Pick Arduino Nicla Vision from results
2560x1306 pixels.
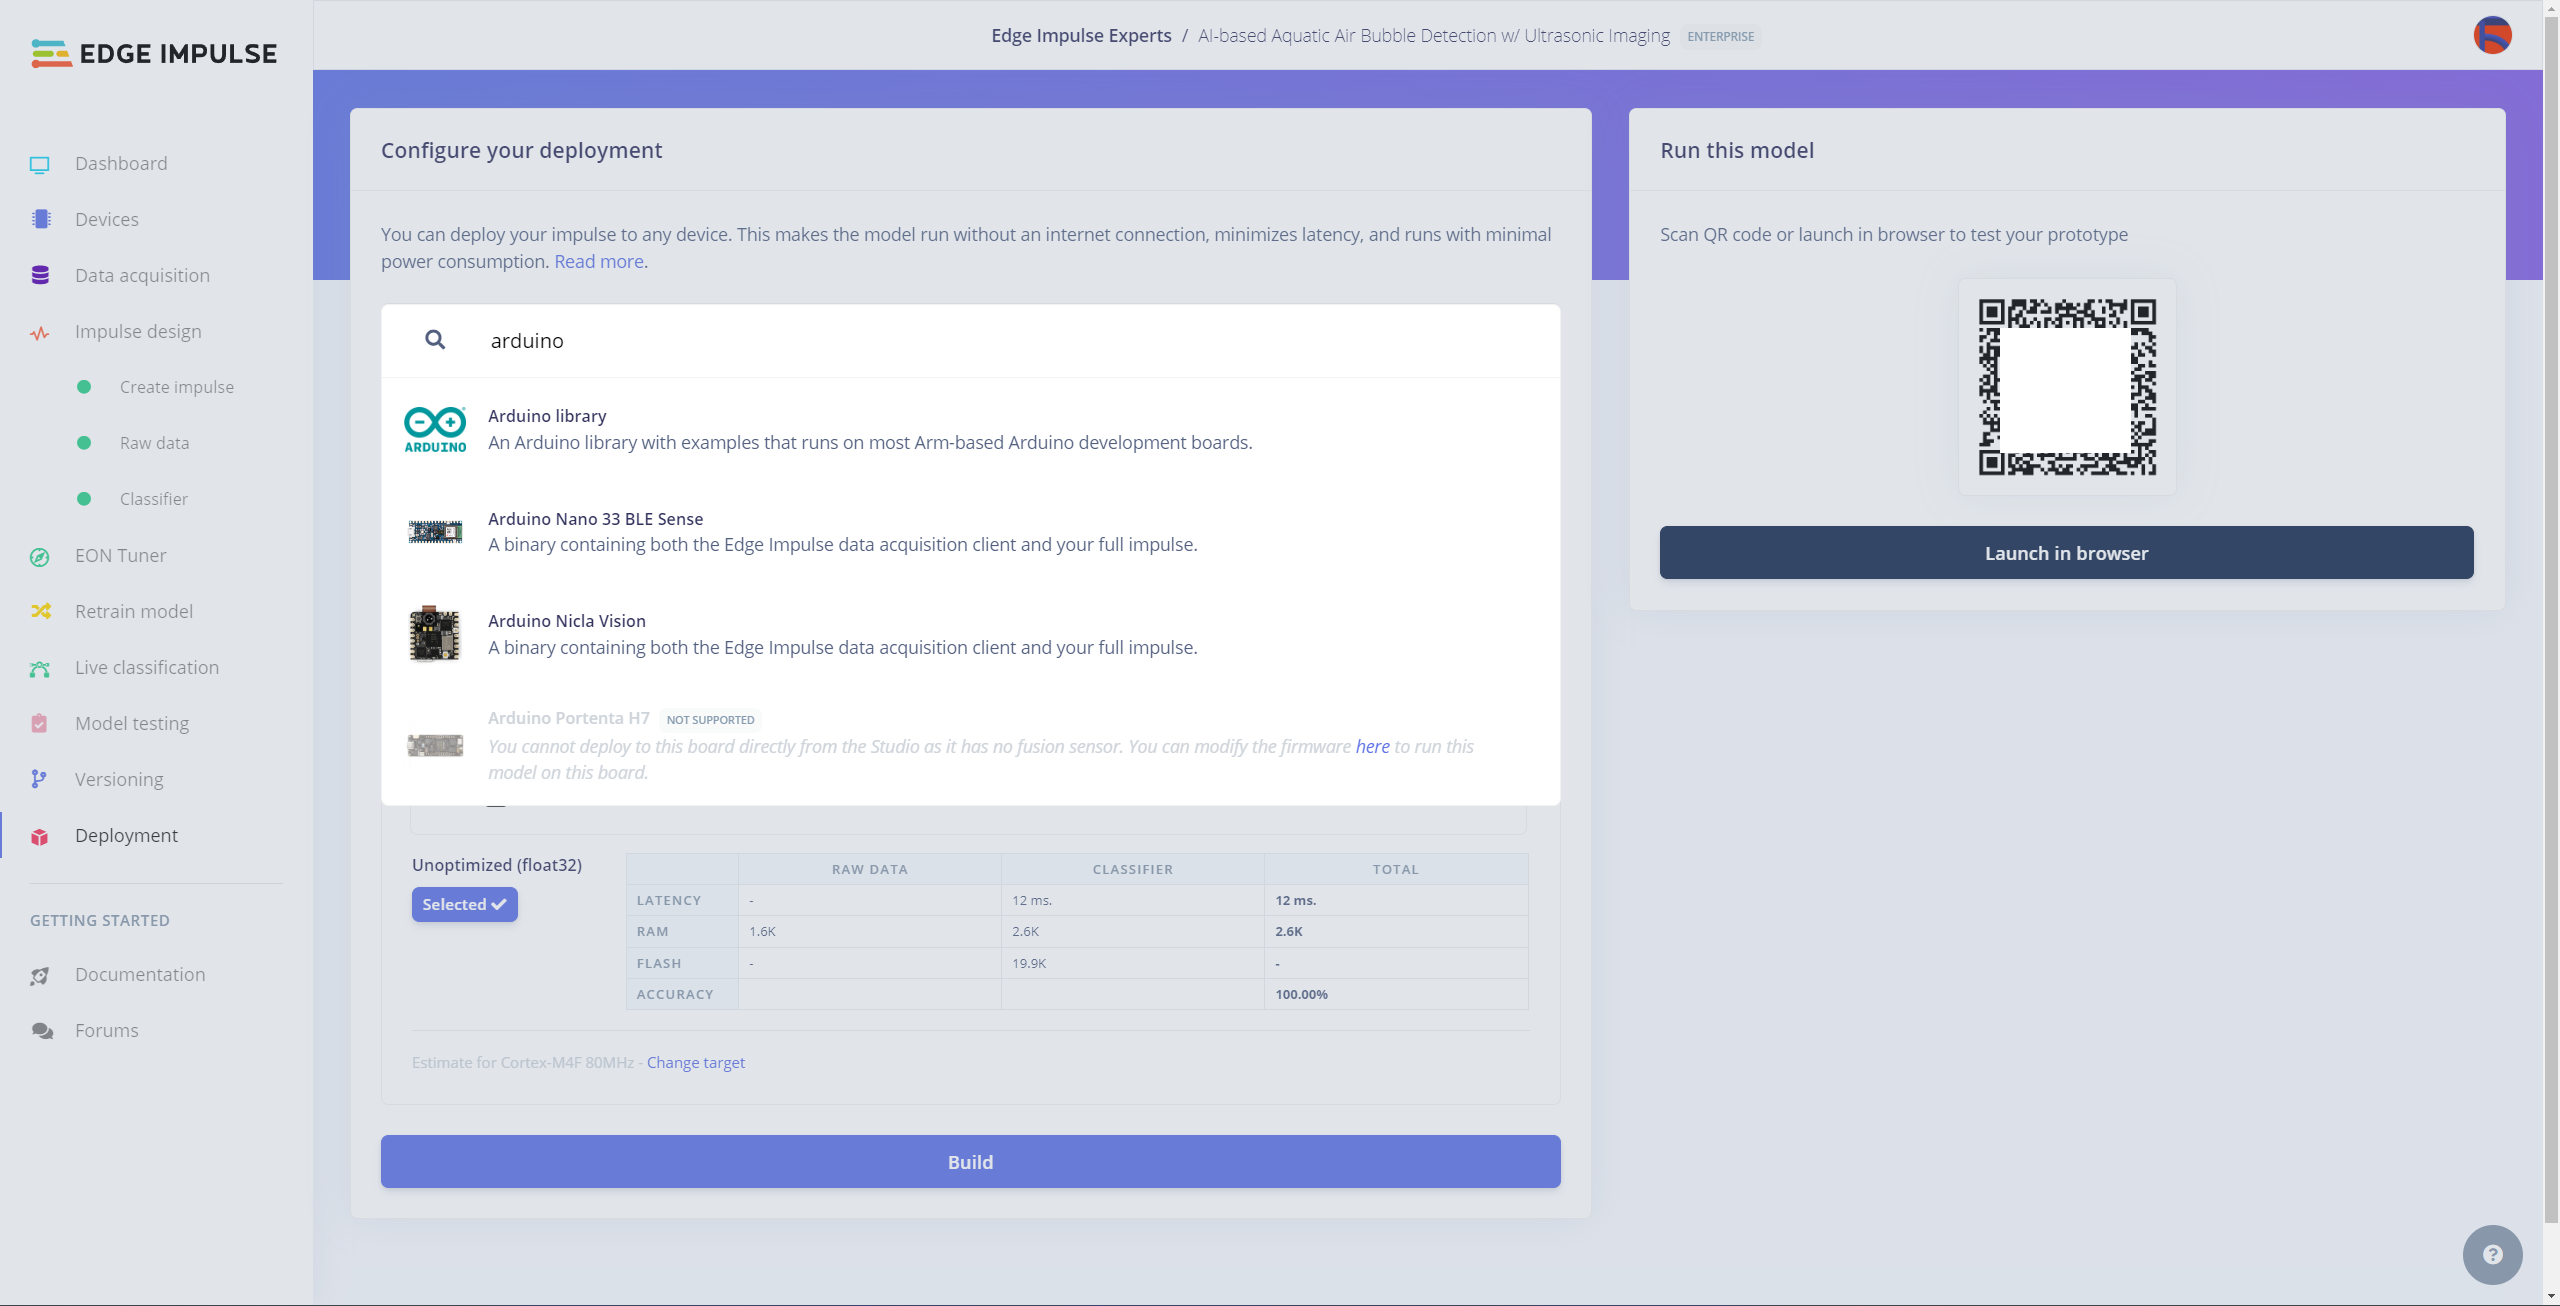(x=842, y=634)
